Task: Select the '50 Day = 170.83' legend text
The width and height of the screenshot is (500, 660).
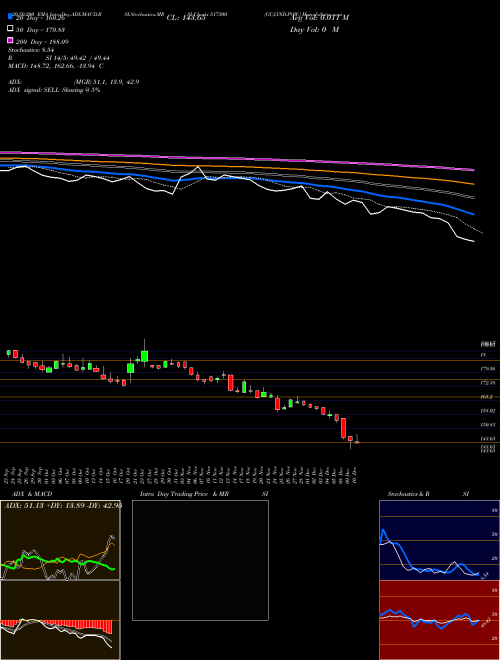Action: click(x=40, y=30)
